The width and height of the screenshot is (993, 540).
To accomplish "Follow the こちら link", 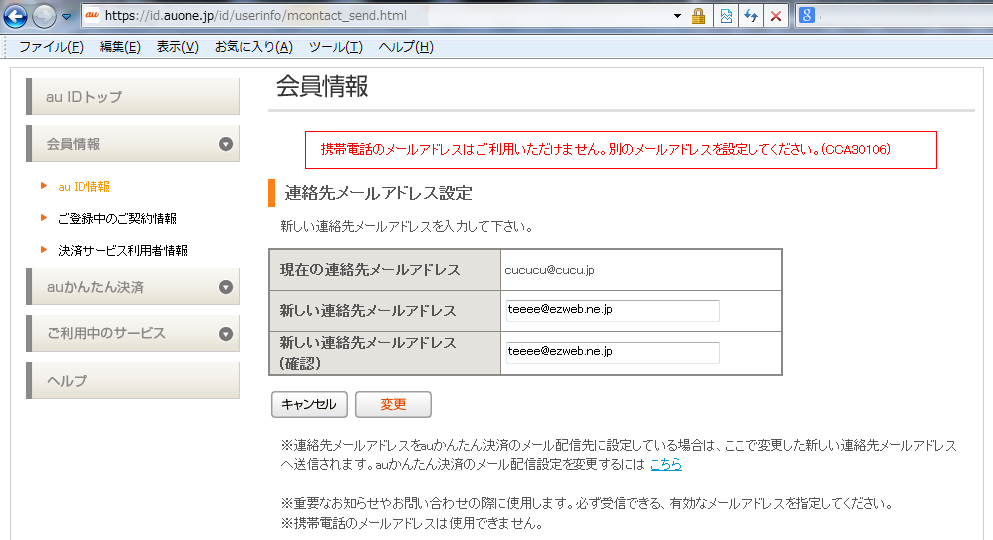I will (666, 464).
